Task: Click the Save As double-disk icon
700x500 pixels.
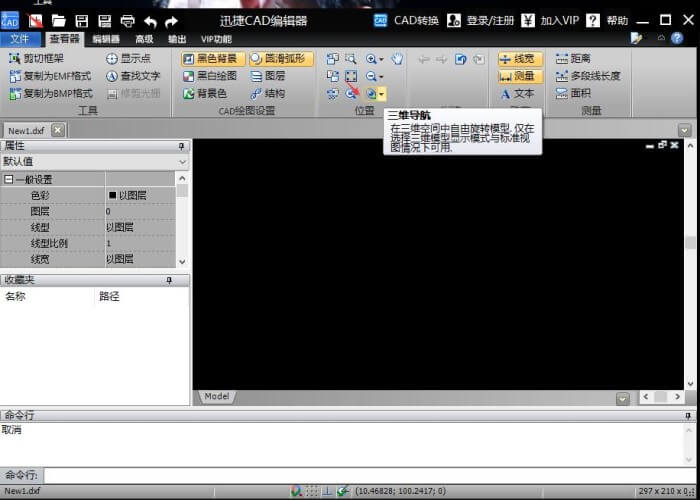Action: coord(104,21)
